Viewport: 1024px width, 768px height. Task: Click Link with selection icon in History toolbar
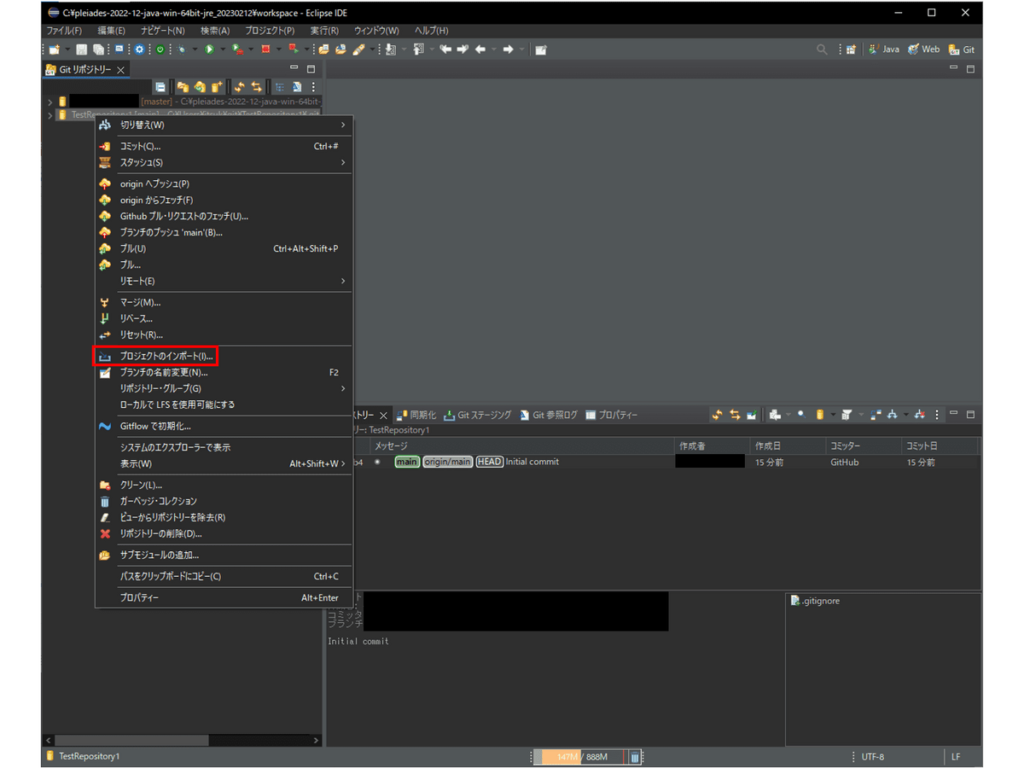tap(735, 415)
